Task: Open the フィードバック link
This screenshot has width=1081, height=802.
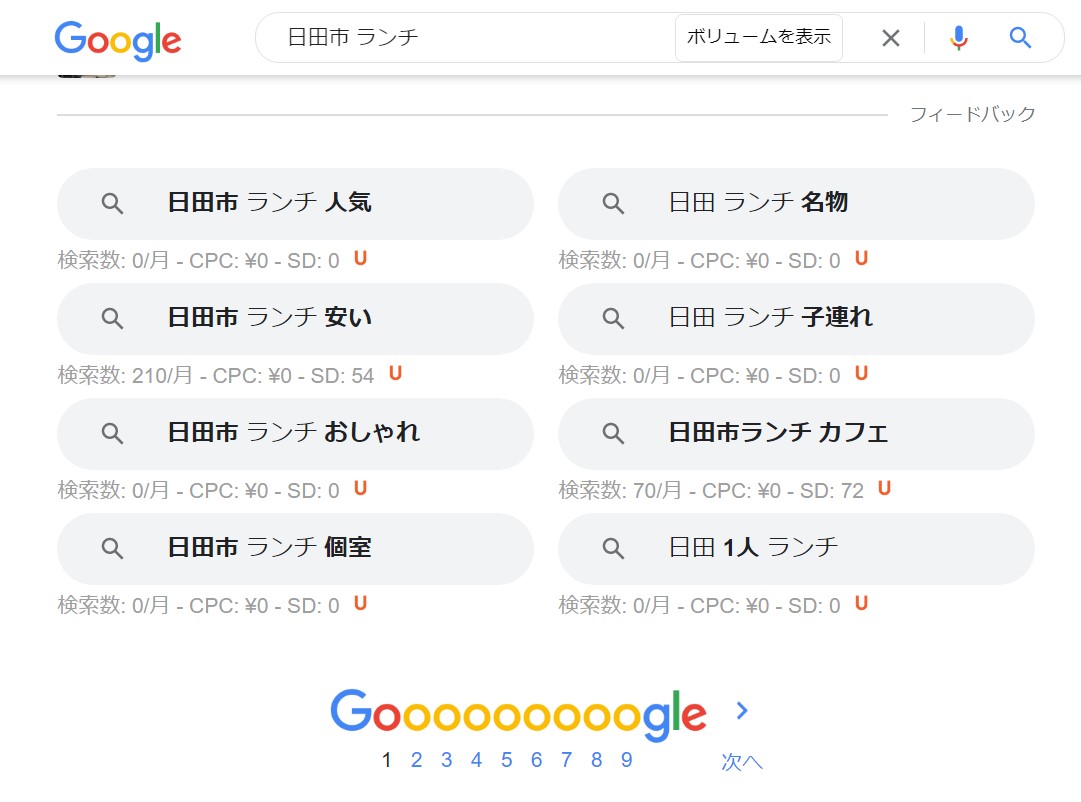Action: [972, 114]
